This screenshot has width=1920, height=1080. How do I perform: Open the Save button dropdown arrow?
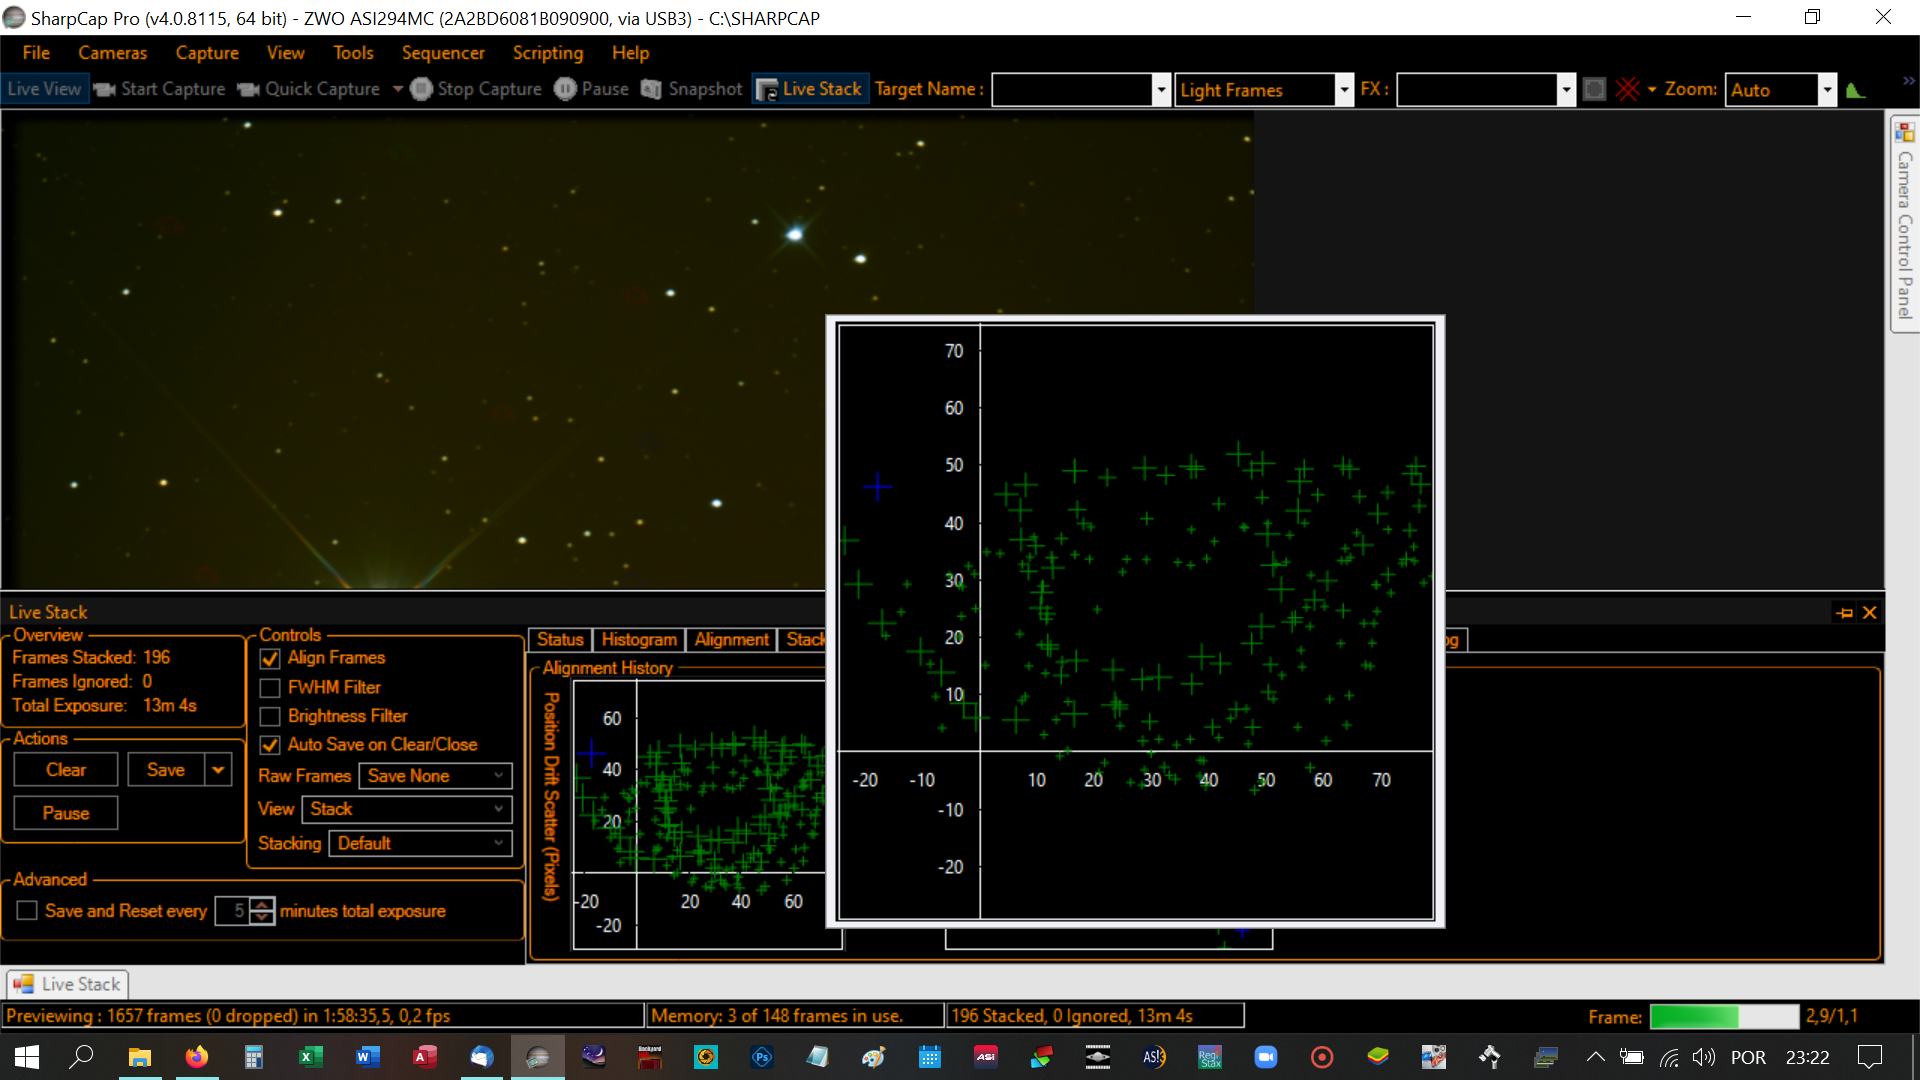click(x=218, y=770)
